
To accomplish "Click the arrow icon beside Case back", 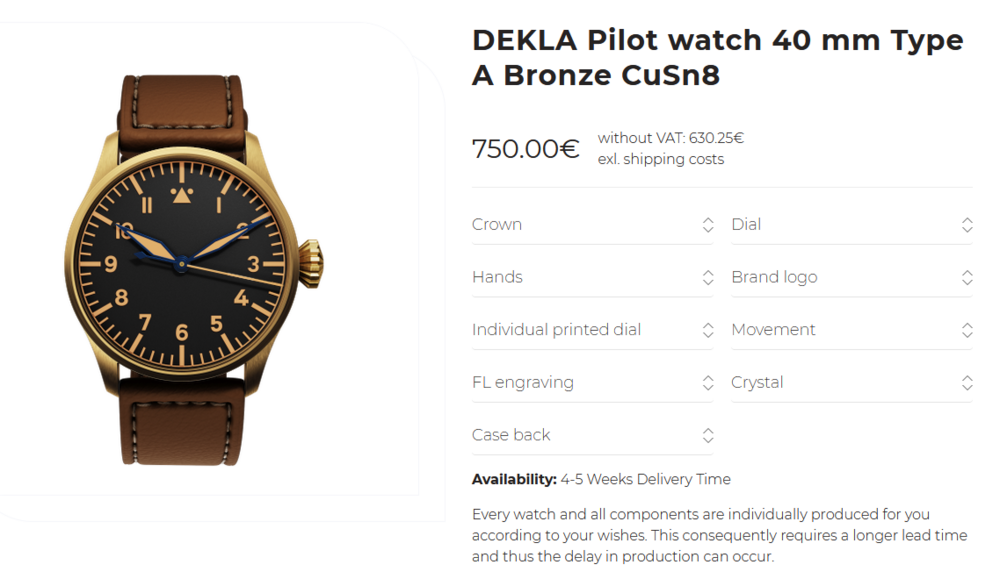I will click(708, 435).
